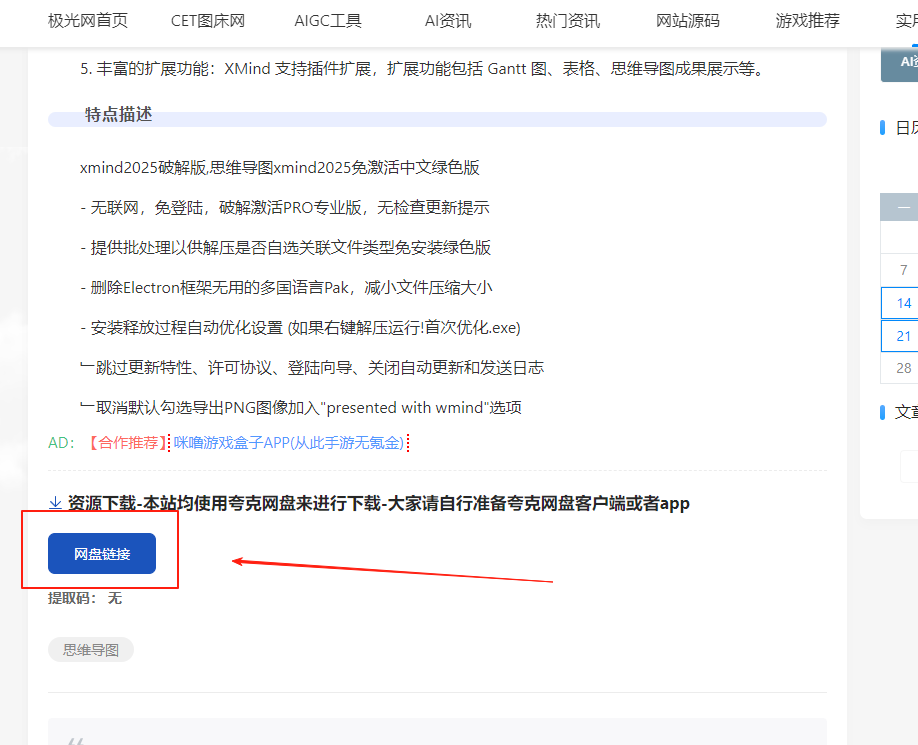The image size is (918, 745).
Task: Click the 提取码: 无 text
Action: tap(85, 598)
